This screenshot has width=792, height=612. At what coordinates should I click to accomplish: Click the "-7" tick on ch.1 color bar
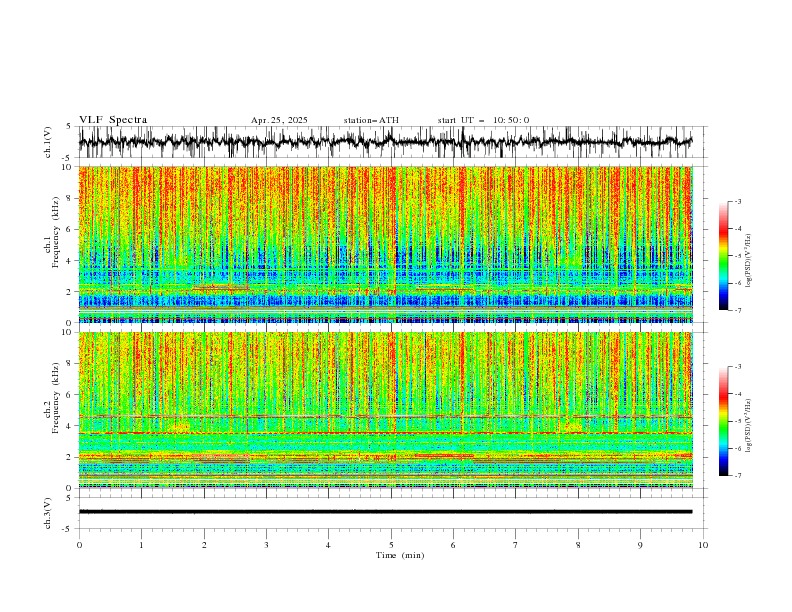tap(738, 310)
